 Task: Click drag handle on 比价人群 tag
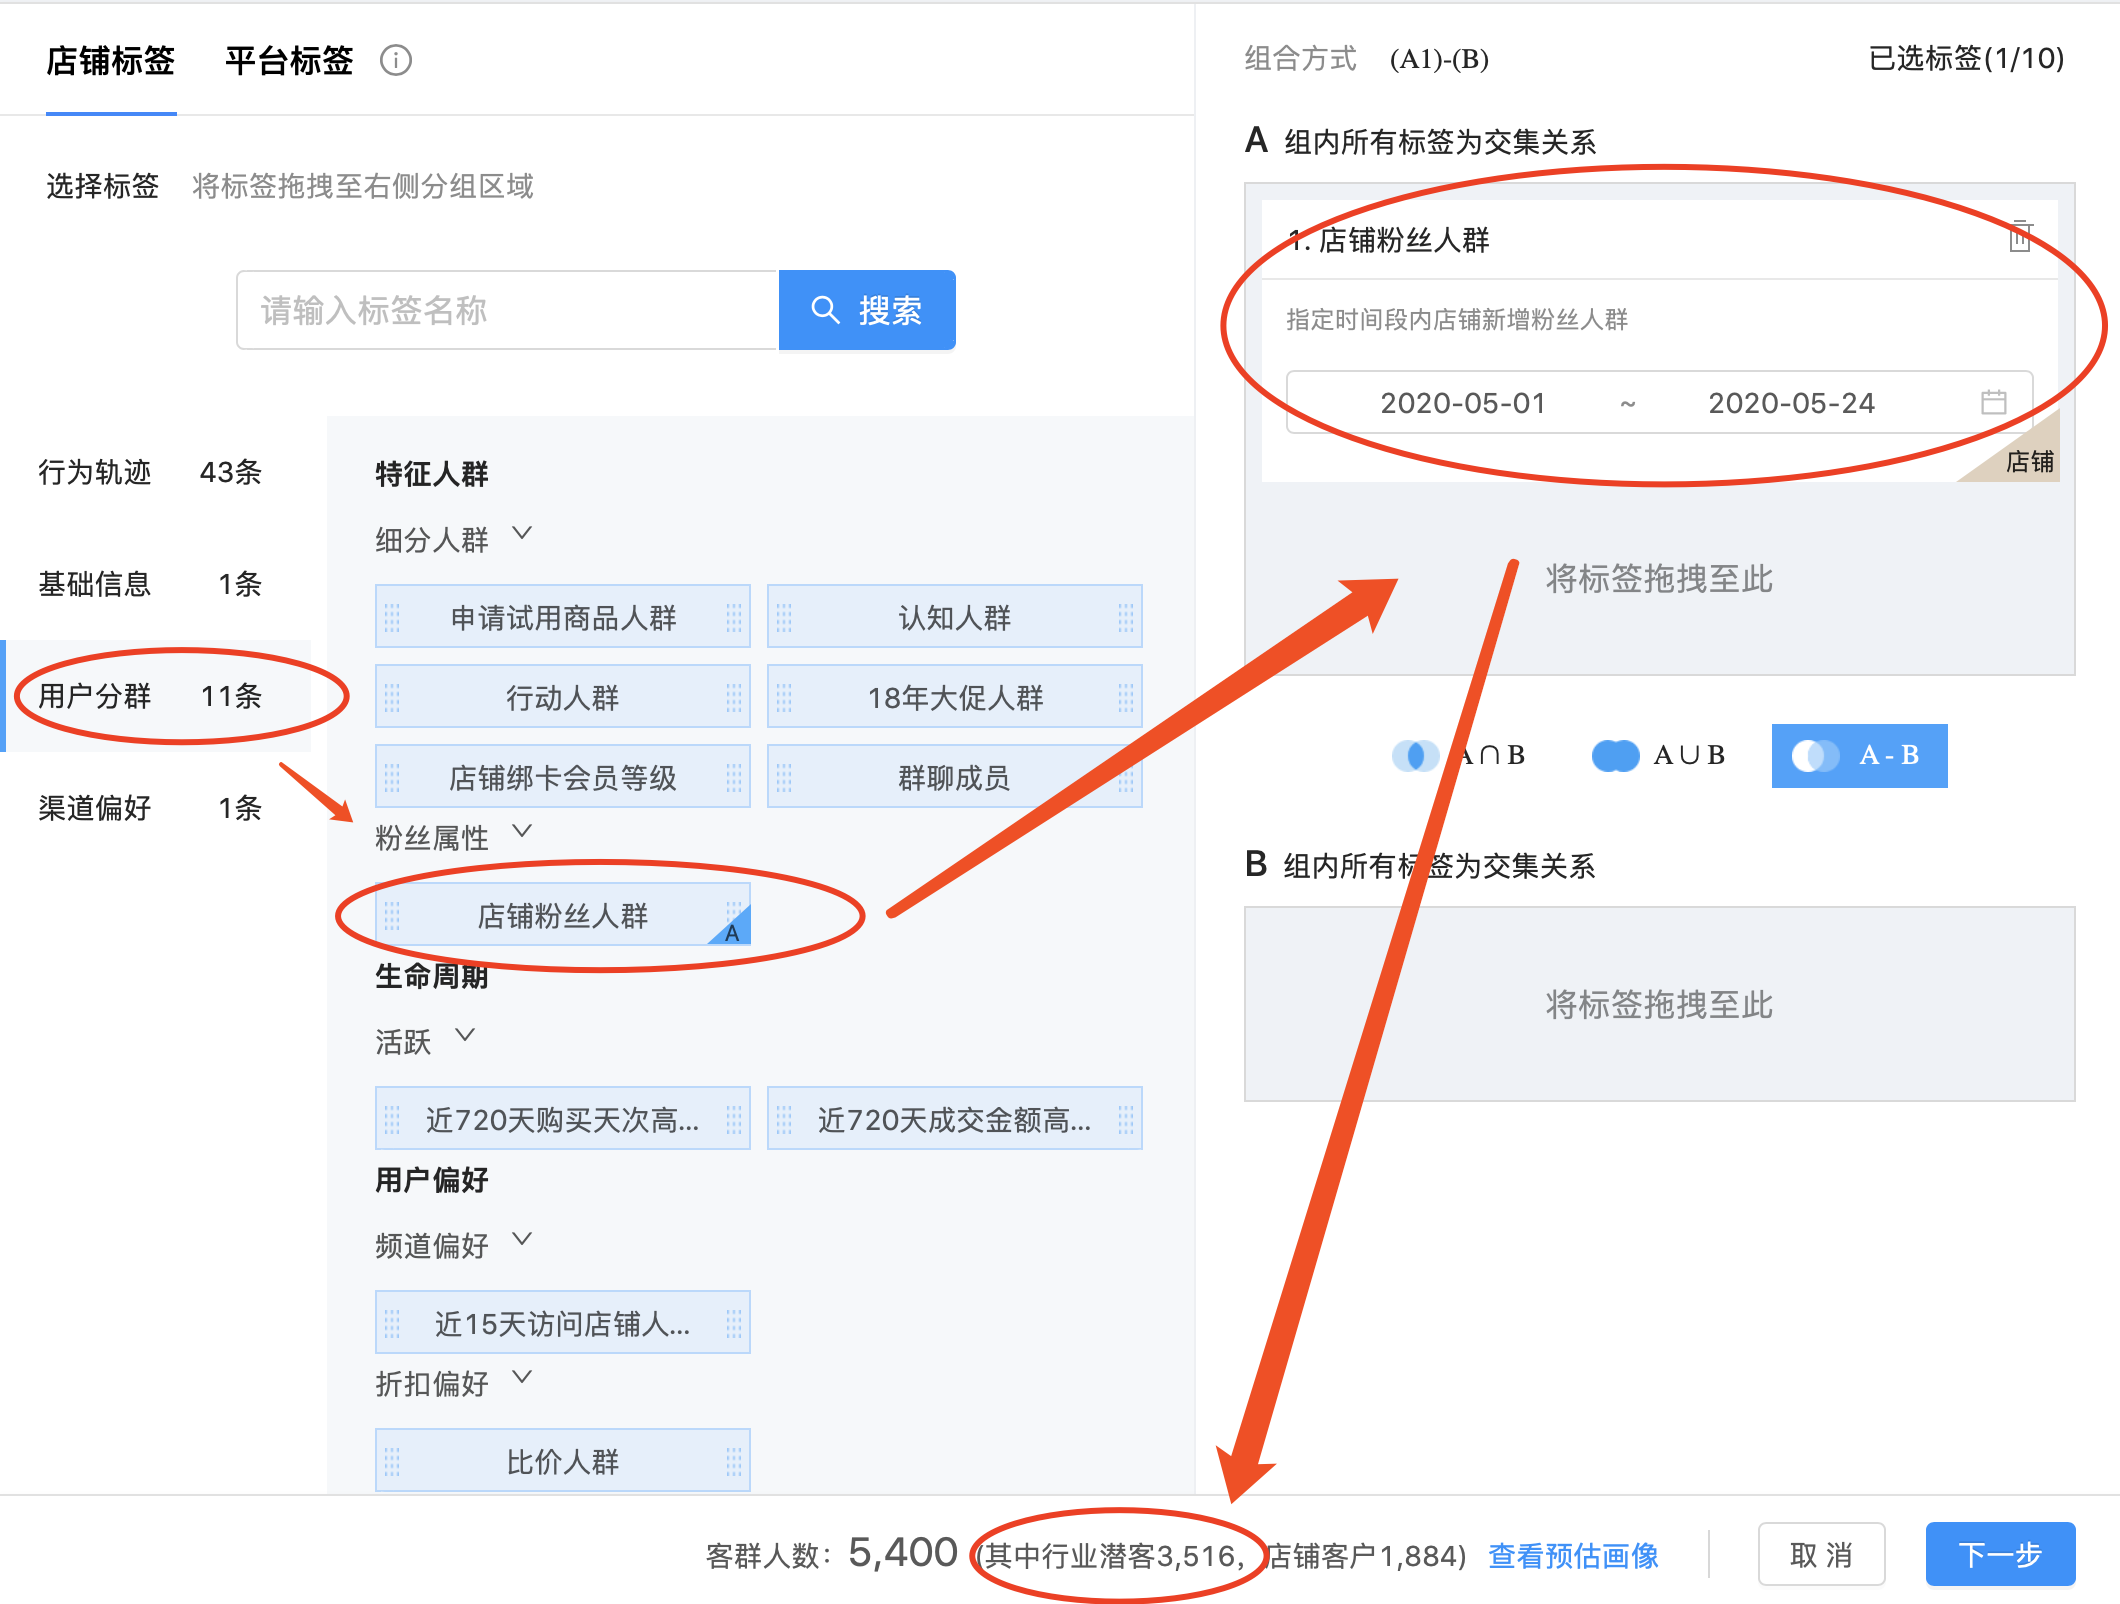[x=392, y=1461]
